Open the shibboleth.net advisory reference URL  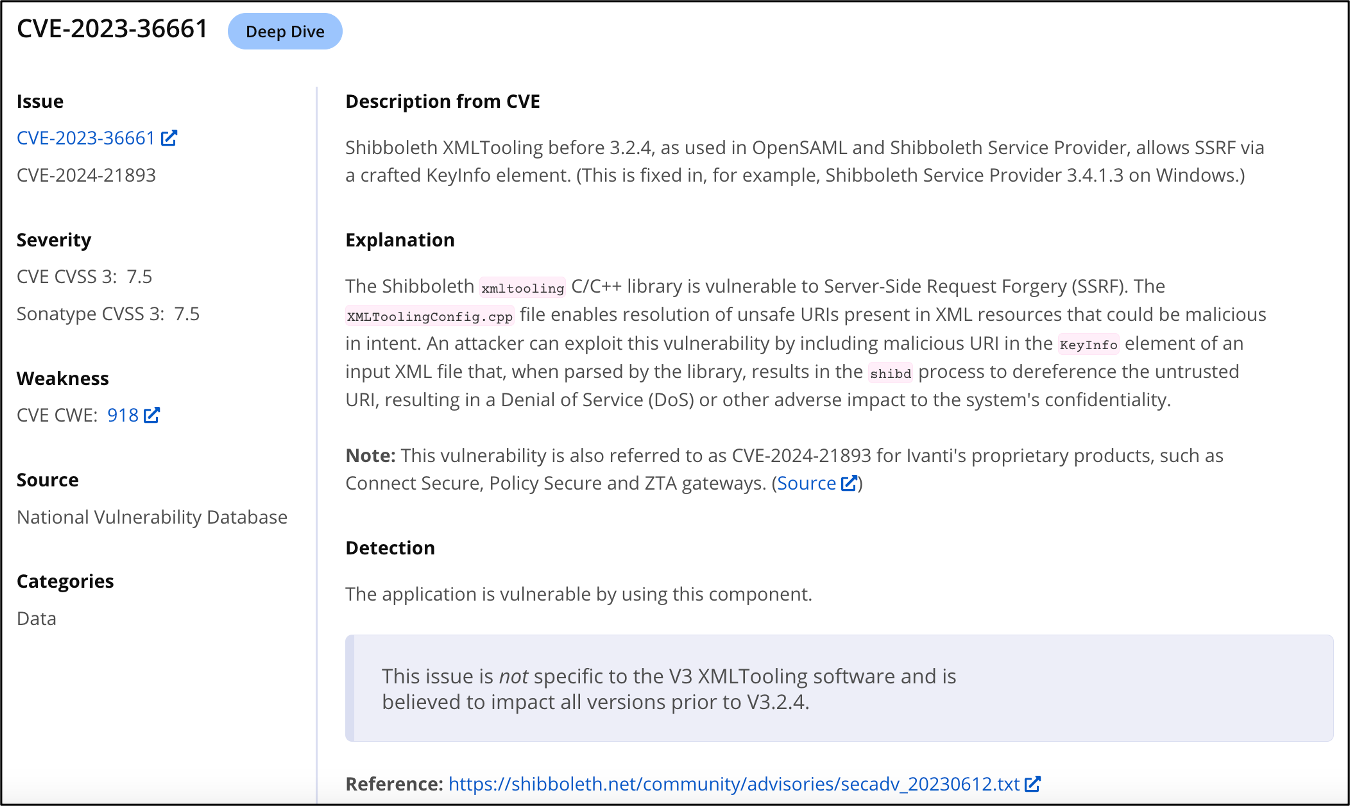(735, 784)
